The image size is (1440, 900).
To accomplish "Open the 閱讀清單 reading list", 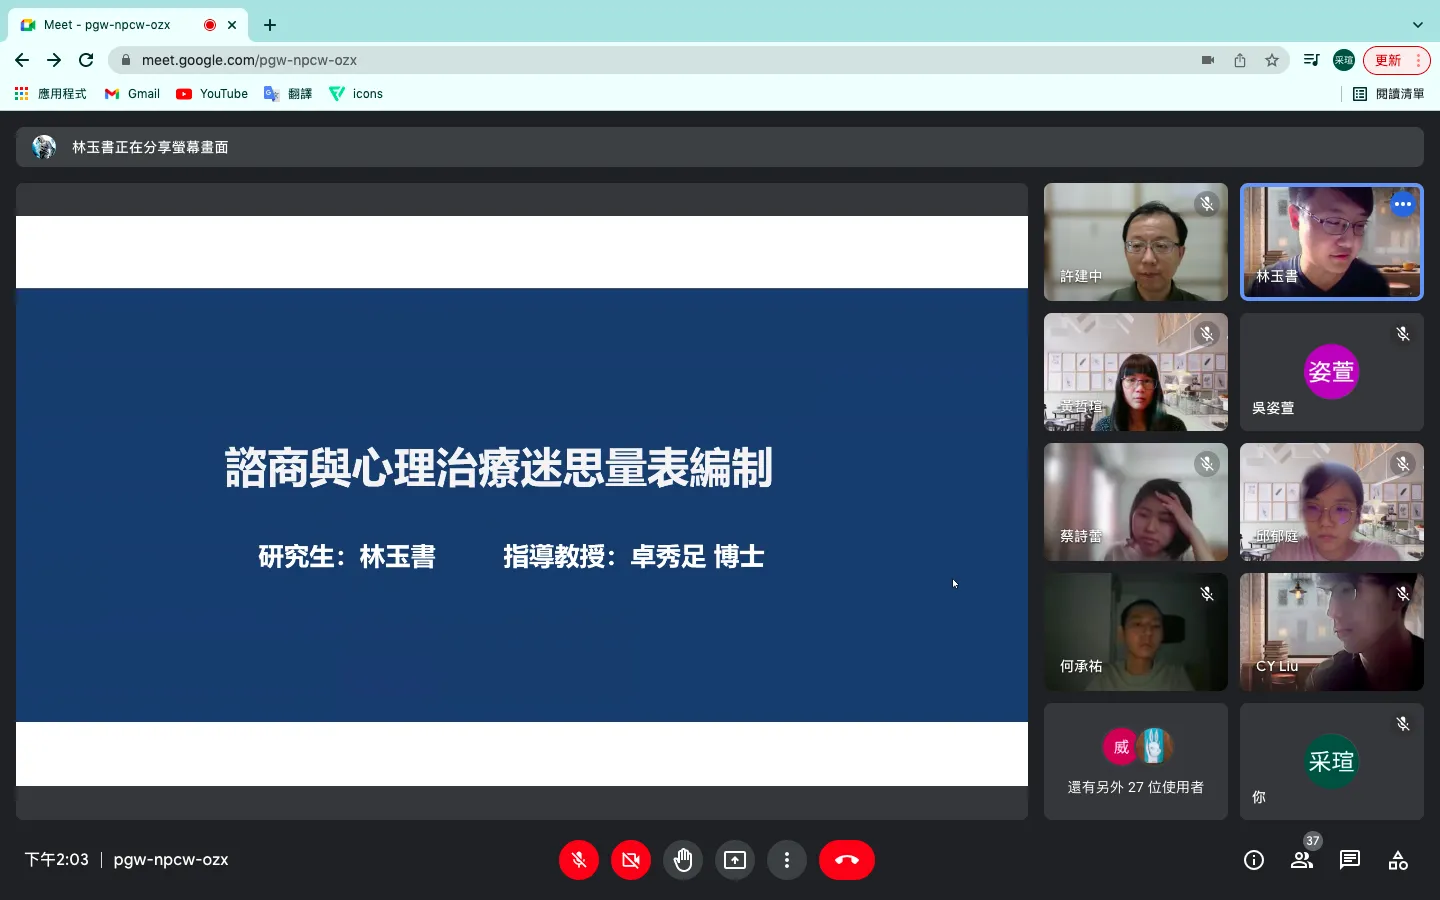I will pos(1389,94).
